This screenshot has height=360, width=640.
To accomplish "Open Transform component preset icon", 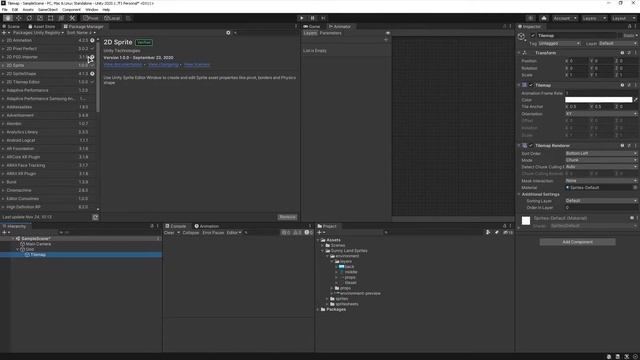I will (629, 53).
